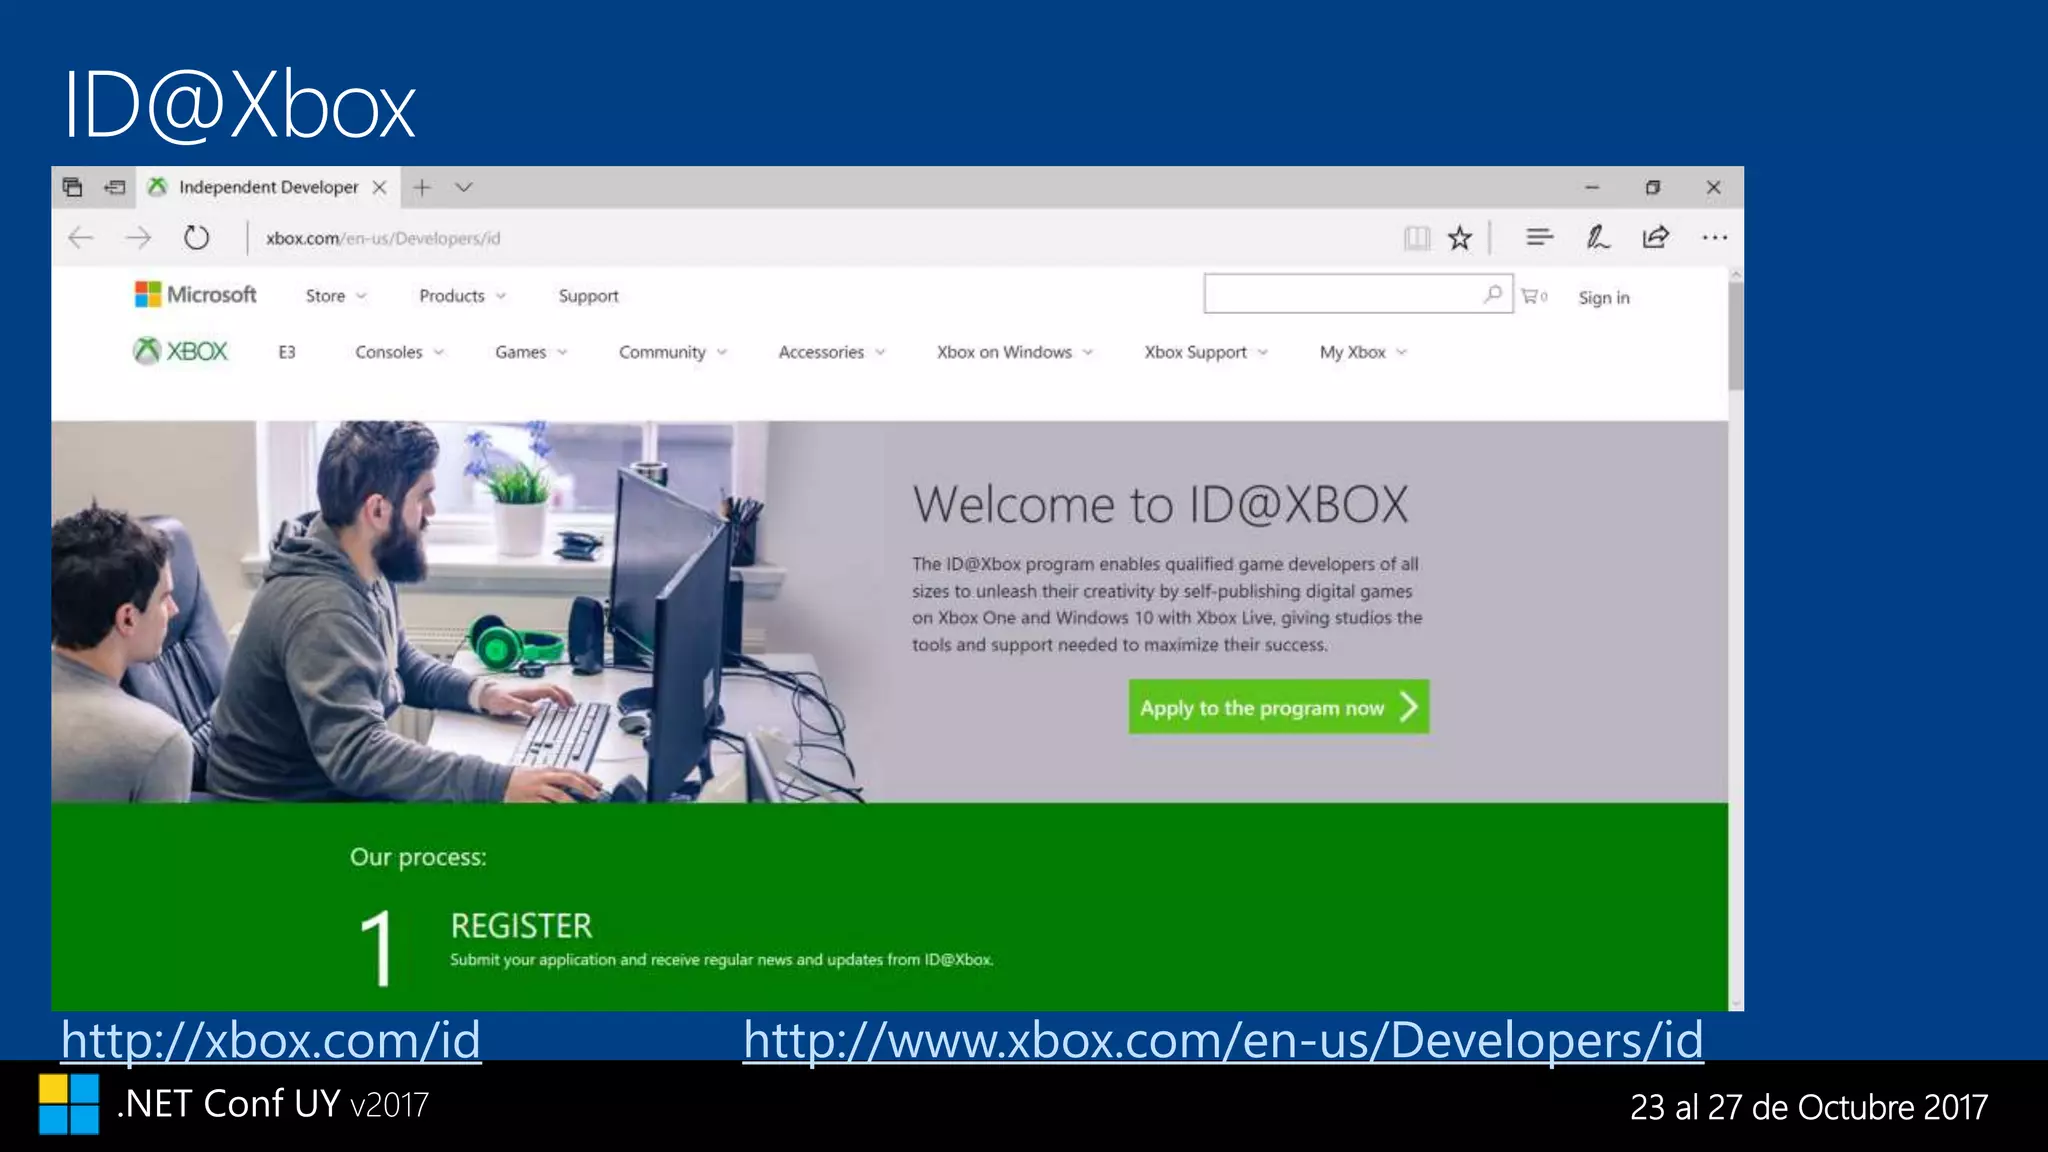2048x1152 pixels.
Task: Restore the browser window size
Action: [x=1653, y=187]
